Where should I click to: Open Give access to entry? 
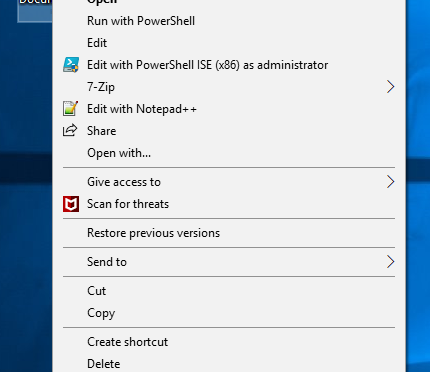[x=229, y=182]
